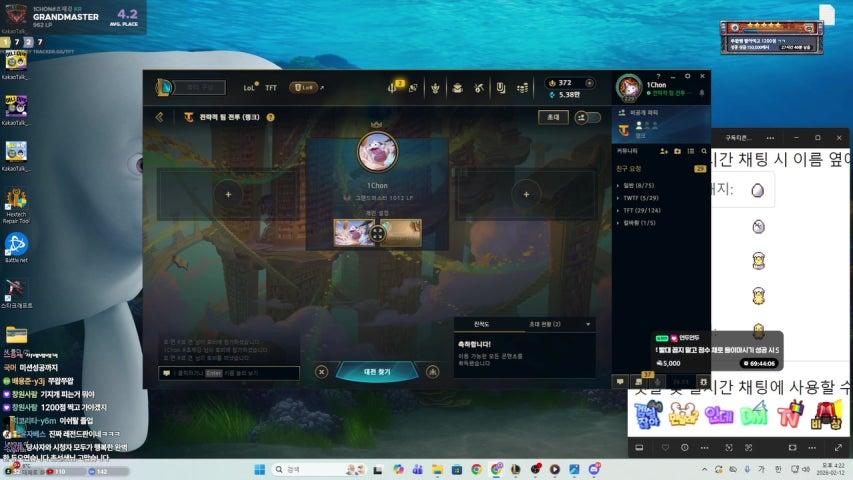Viewport: 853px width, 480px height.
Task: Click the yellow help question mark icon
Action: 270,117
